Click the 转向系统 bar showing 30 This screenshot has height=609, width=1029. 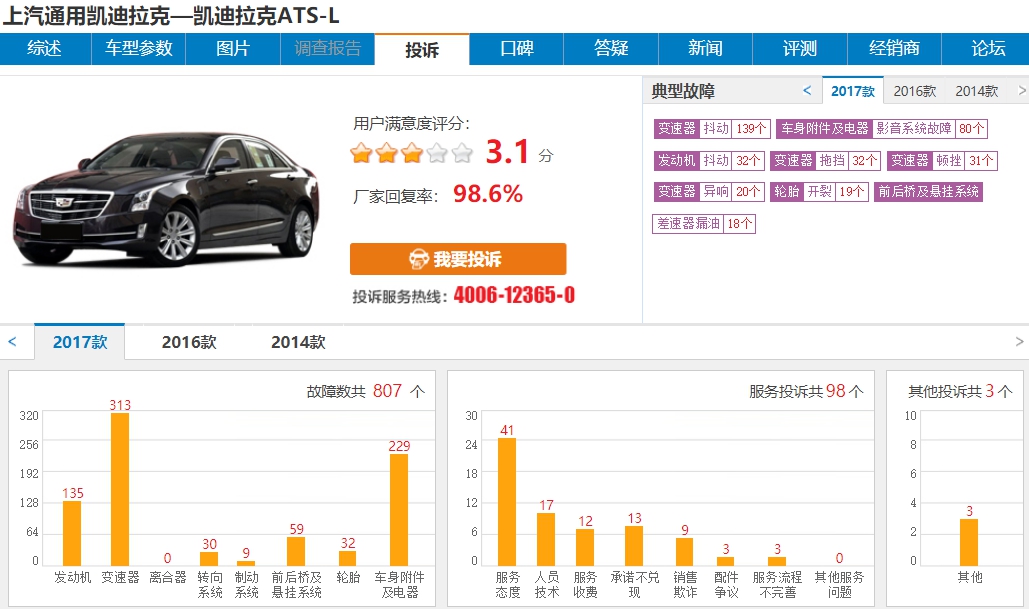[x=209, y=558]
